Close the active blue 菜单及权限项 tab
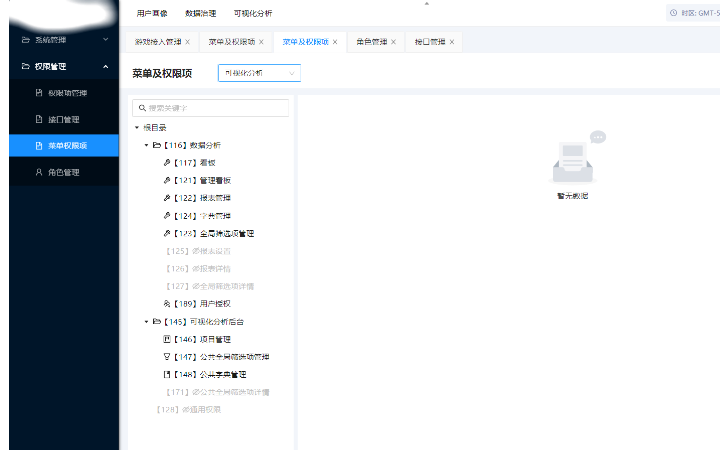Image resolution: width=720 pixels, height=450 pixels. click(335, 42)
